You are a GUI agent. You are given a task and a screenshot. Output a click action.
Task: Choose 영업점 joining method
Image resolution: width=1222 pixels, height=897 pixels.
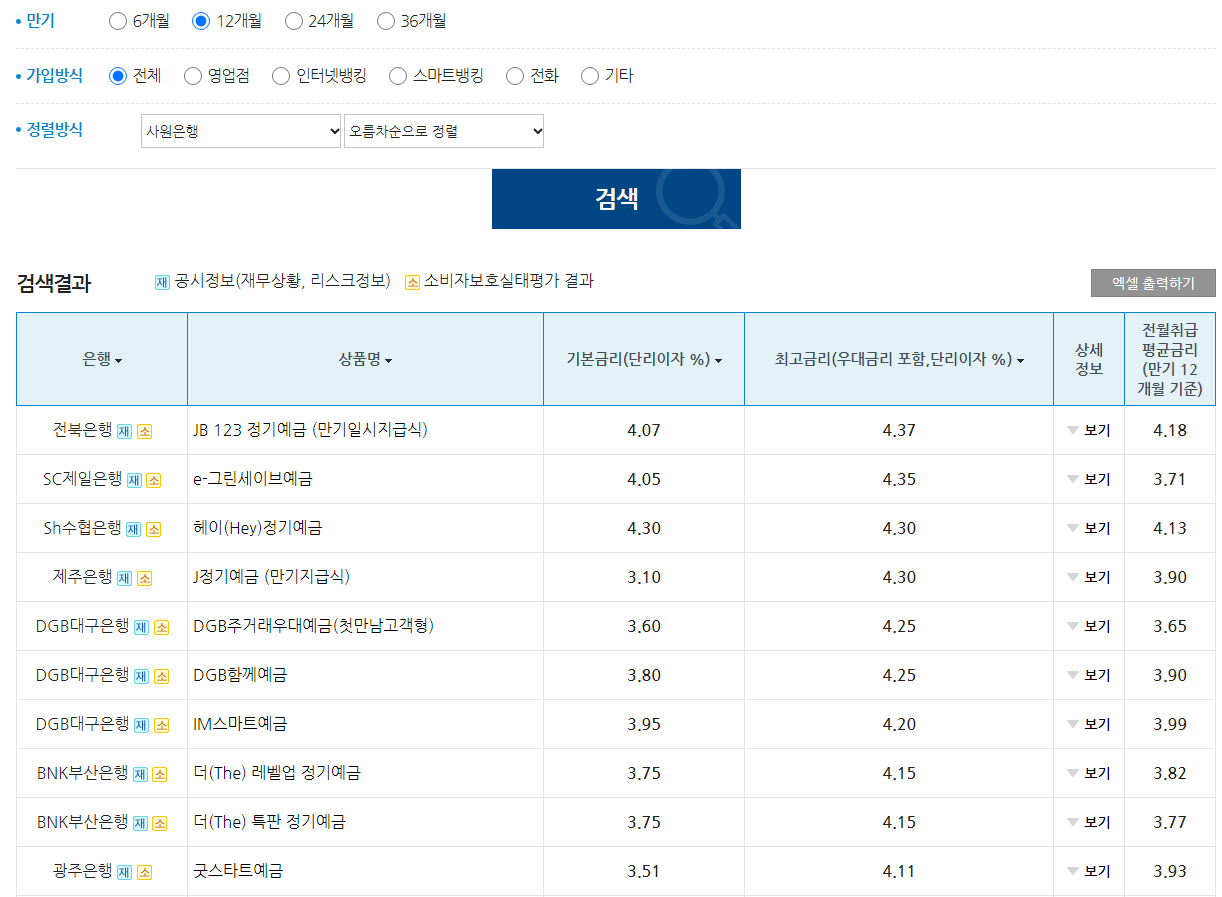point(193,76)
